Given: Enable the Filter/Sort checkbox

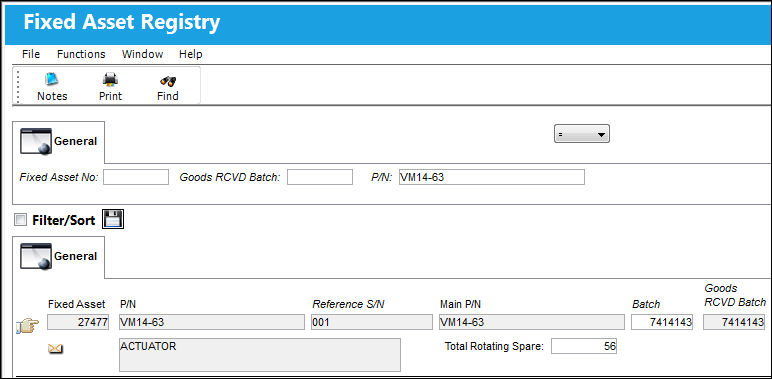Looking at the screenshot, I should (x=20, y=220).
